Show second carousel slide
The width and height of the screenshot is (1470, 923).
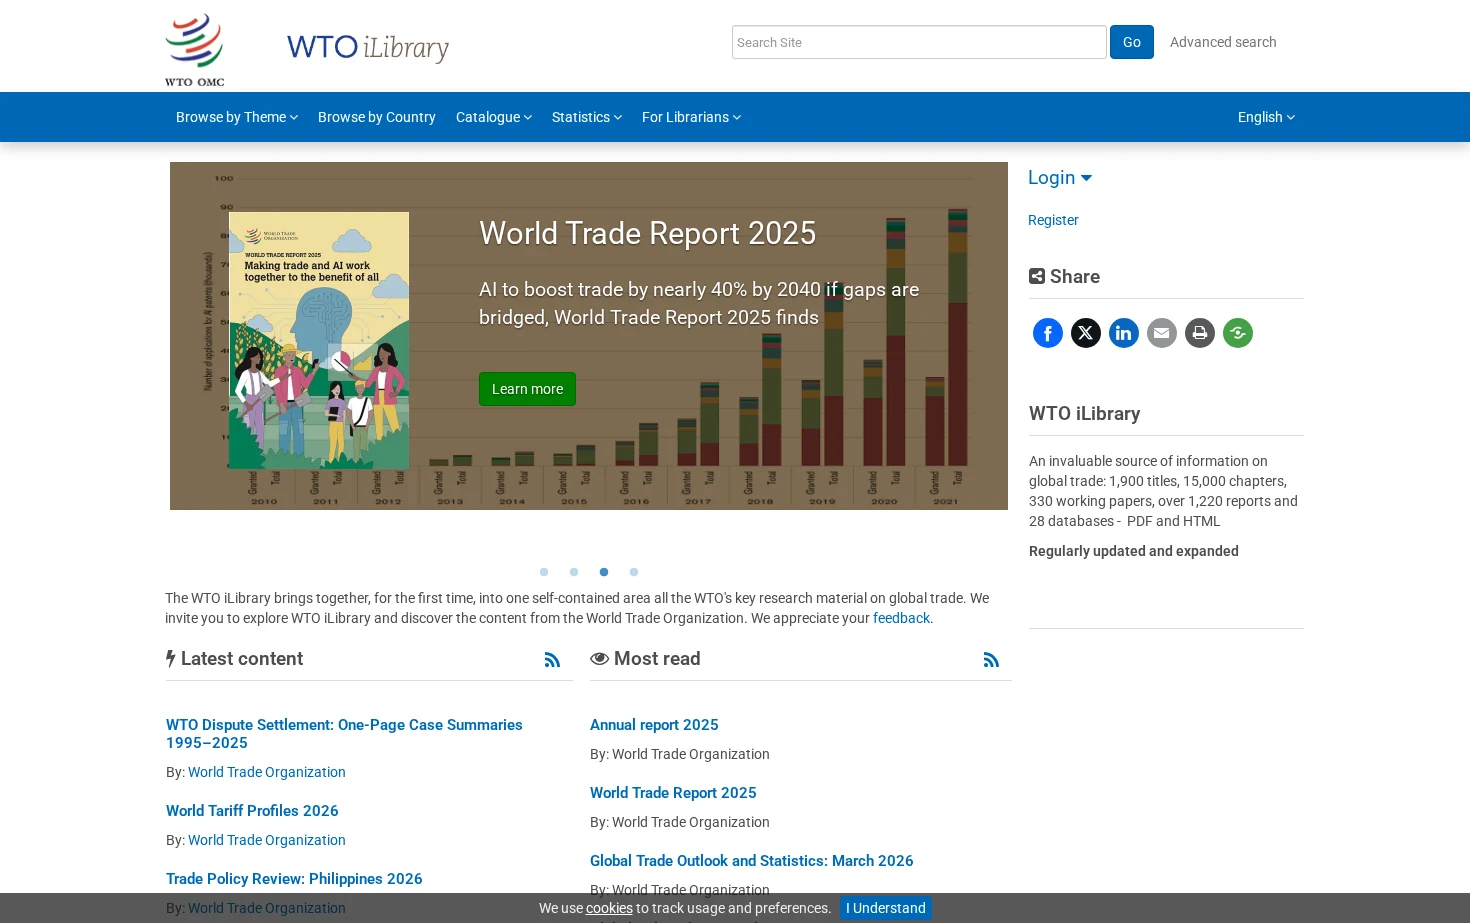point(574,572)
